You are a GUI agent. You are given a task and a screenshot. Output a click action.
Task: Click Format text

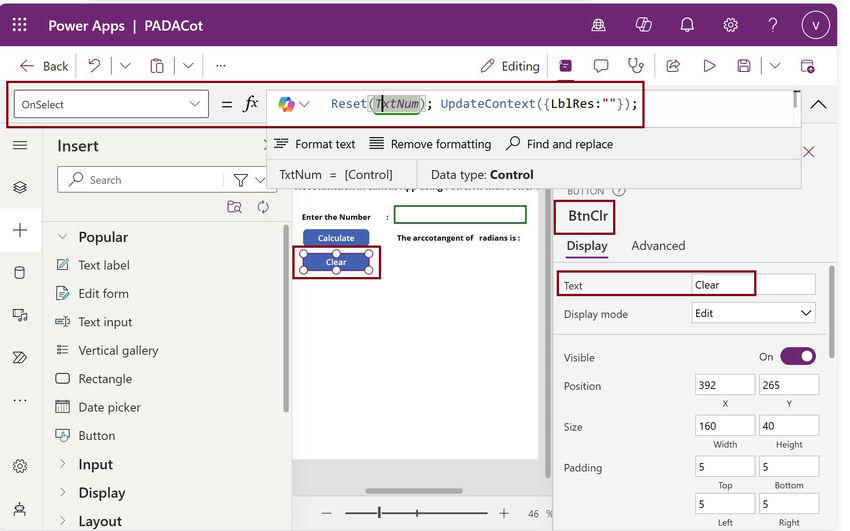314,144
